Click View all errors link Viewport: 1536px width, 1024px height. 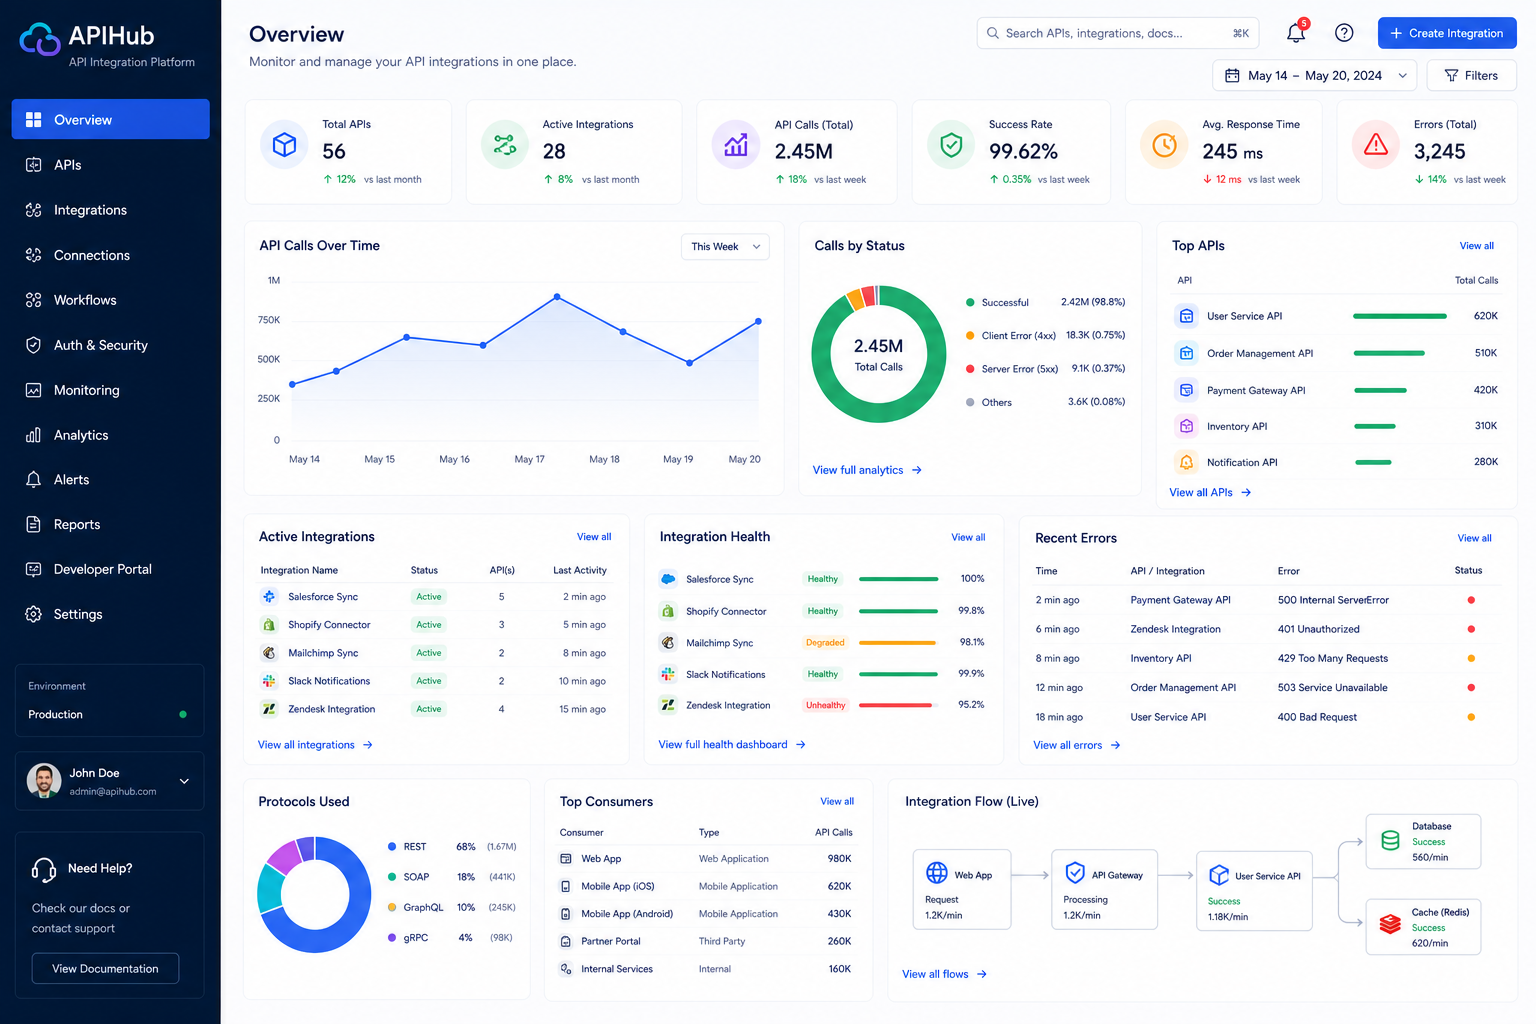click(1076, 745)
